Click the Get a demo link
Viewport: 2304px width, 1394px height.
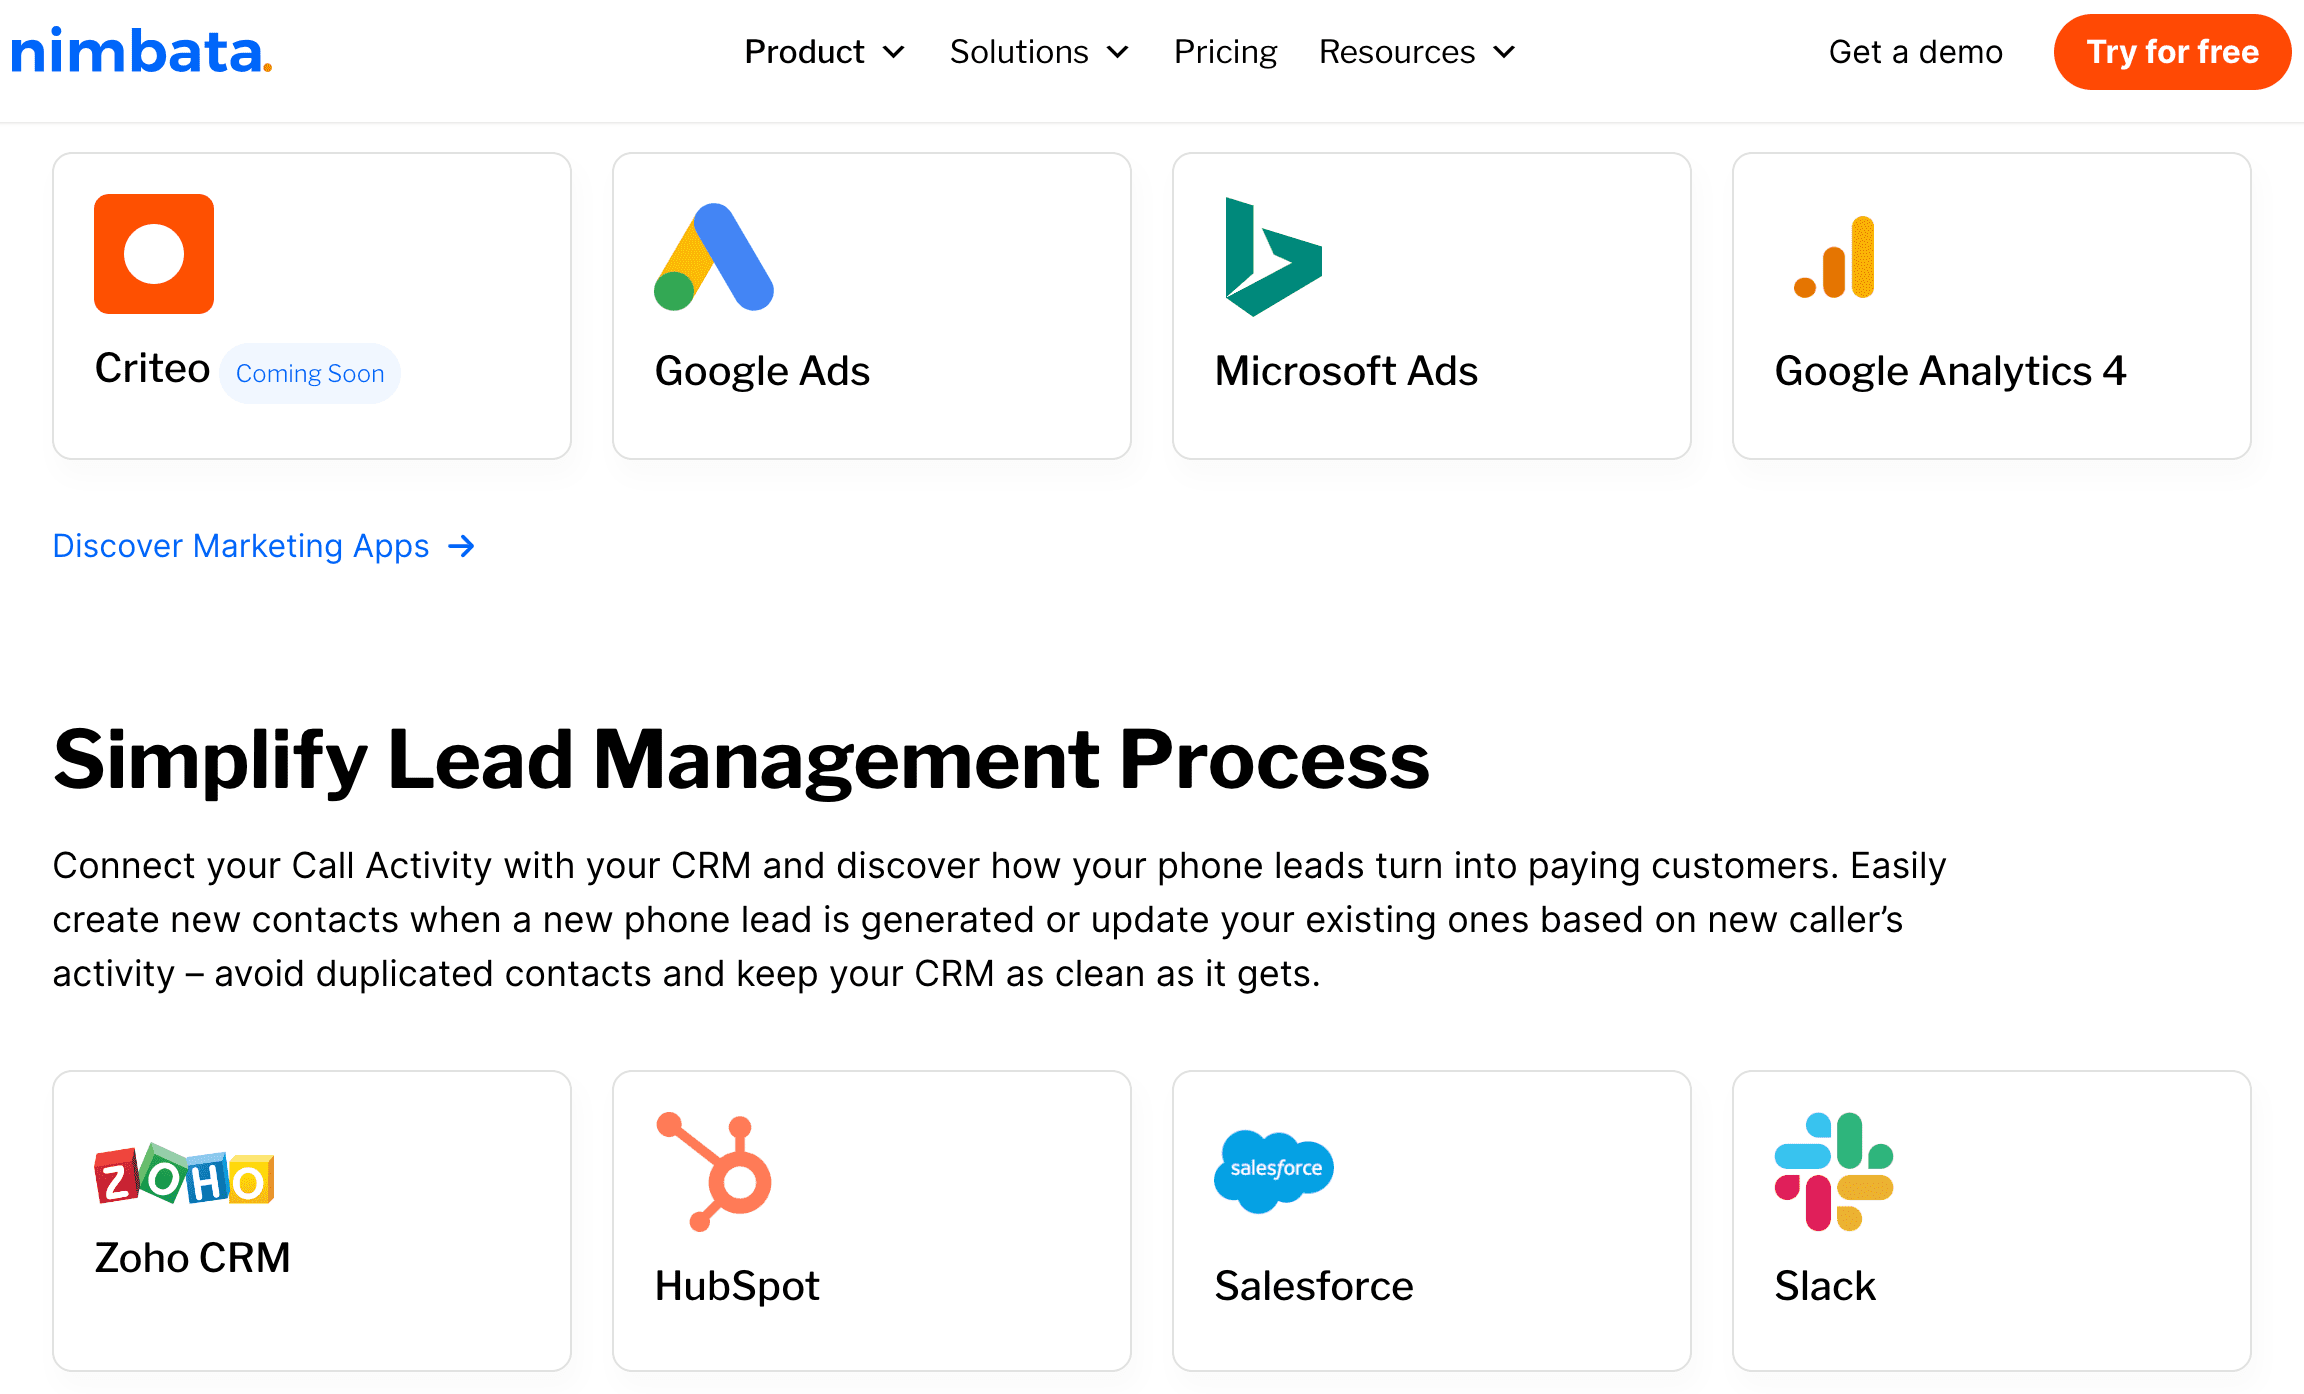pyautogui.click(x=1915, y=52)
